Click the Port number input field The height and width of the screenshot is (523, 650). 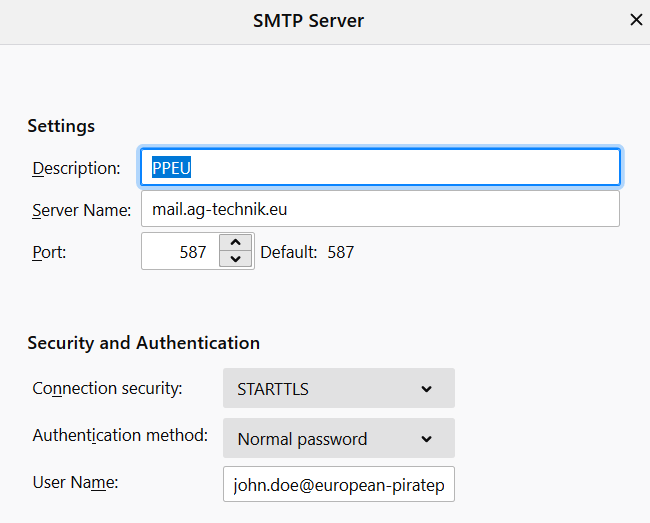point(180,252)
